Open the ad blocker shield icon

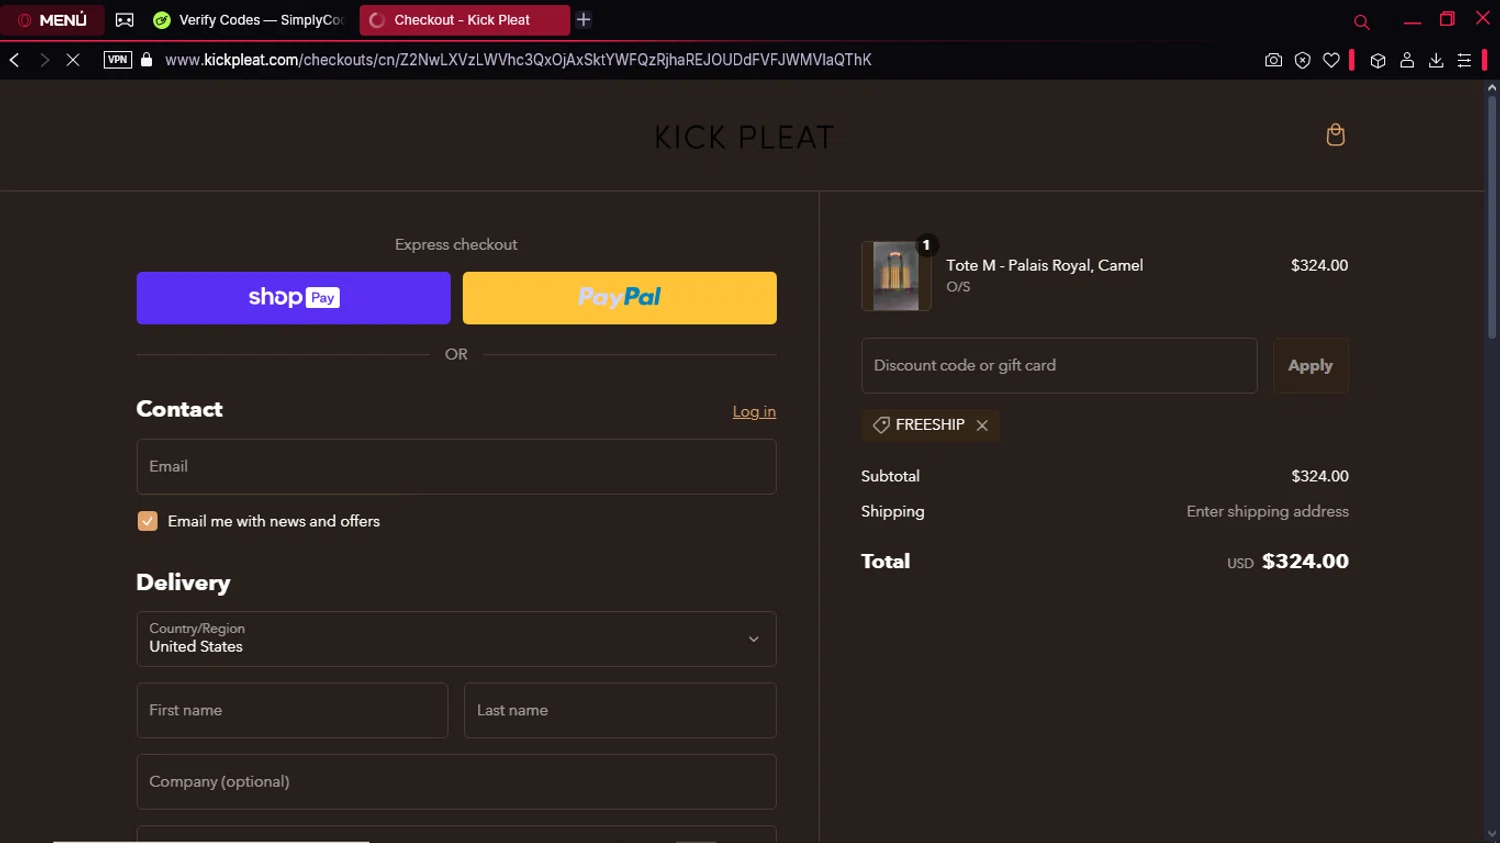1302,61
